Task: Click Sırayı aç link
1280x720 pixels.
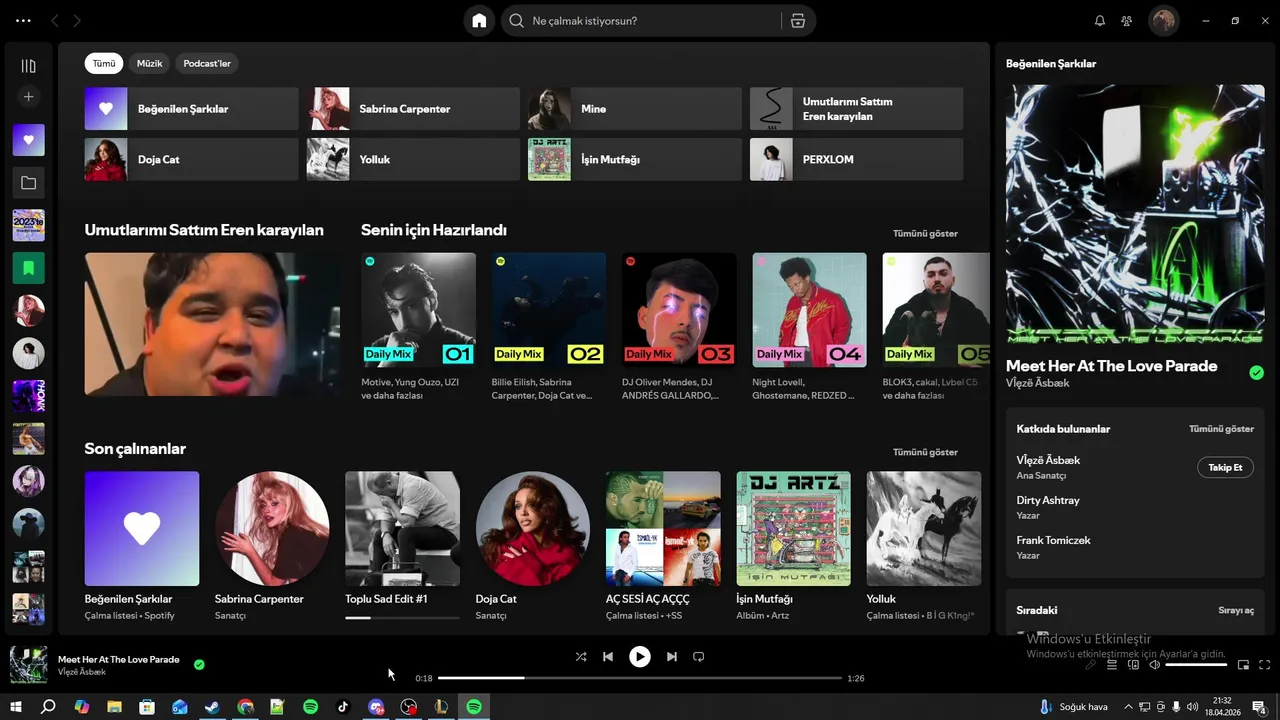Action: point(1236,610)
